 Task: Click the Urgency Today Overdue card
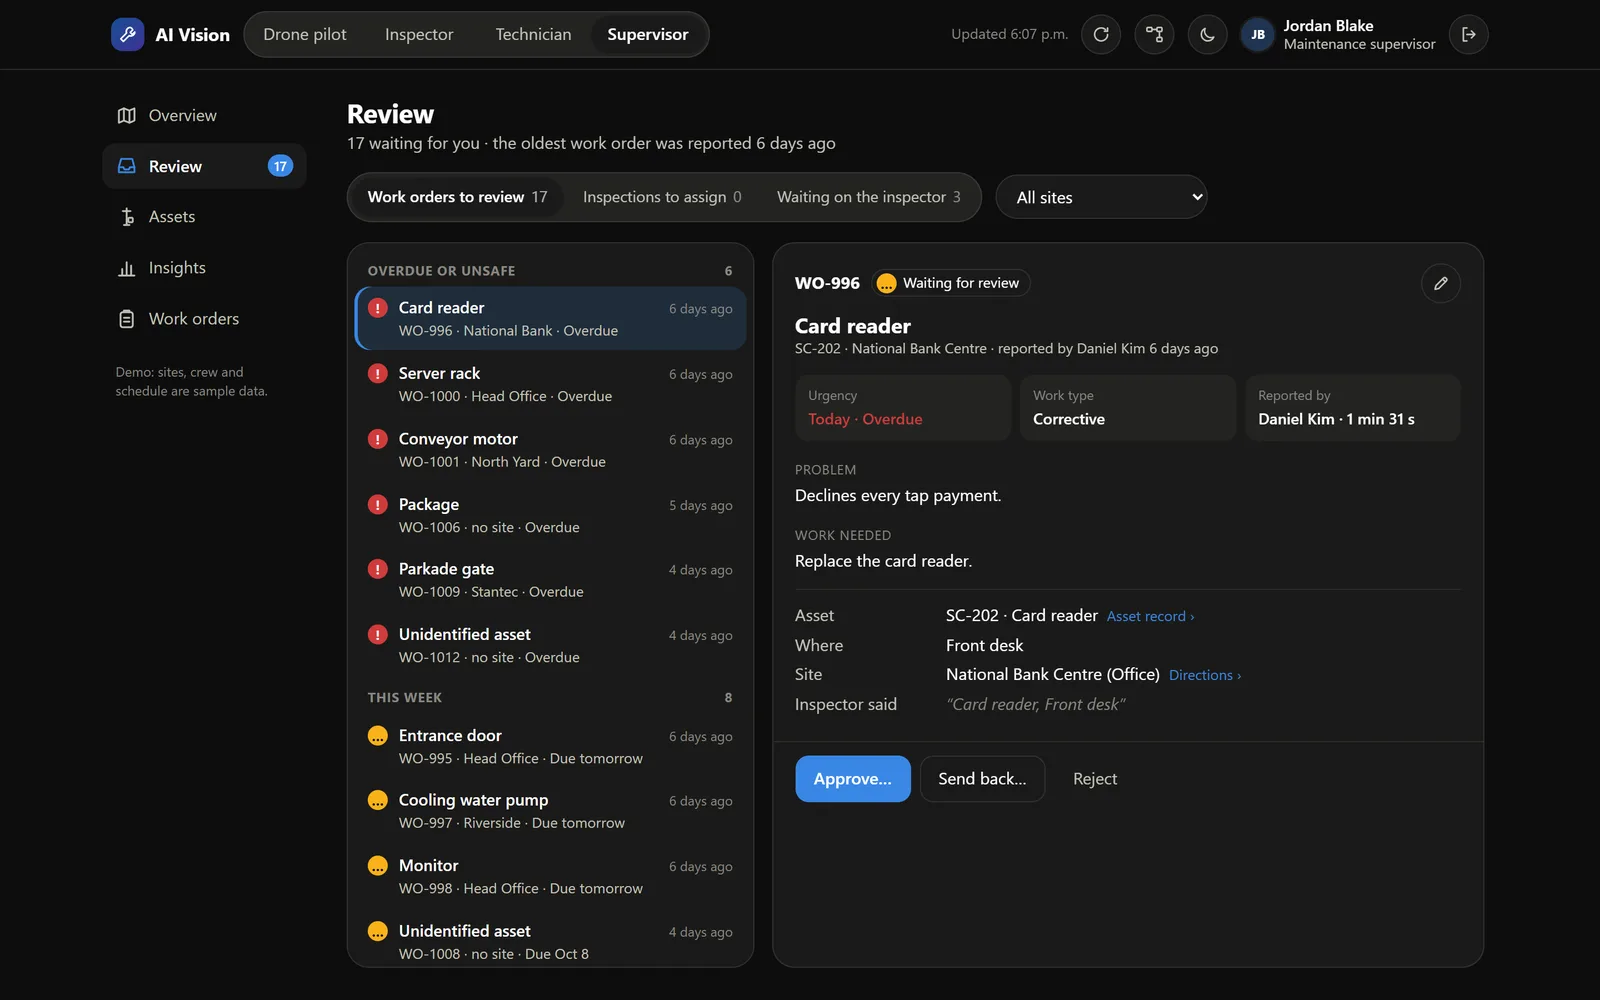[903, 408]
